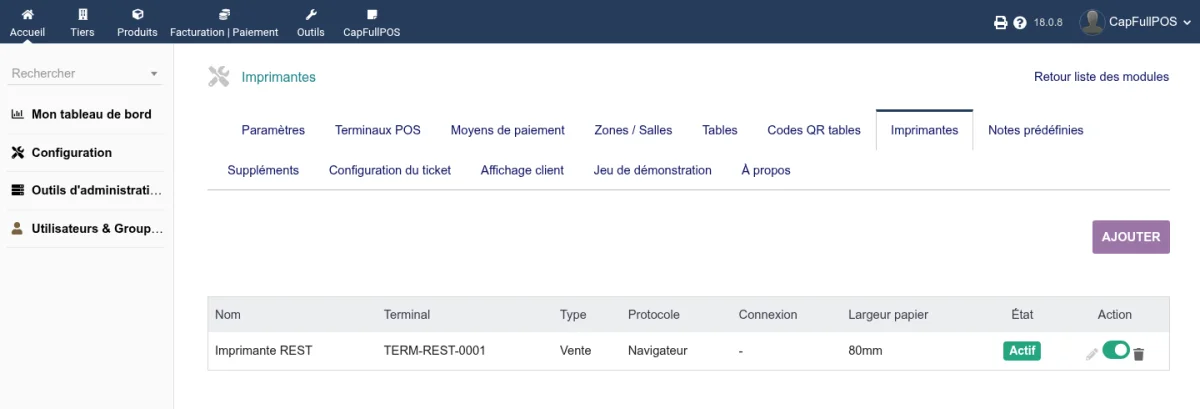
Task: Click the Outils d'administration server icon
Action: pos(17,190)
